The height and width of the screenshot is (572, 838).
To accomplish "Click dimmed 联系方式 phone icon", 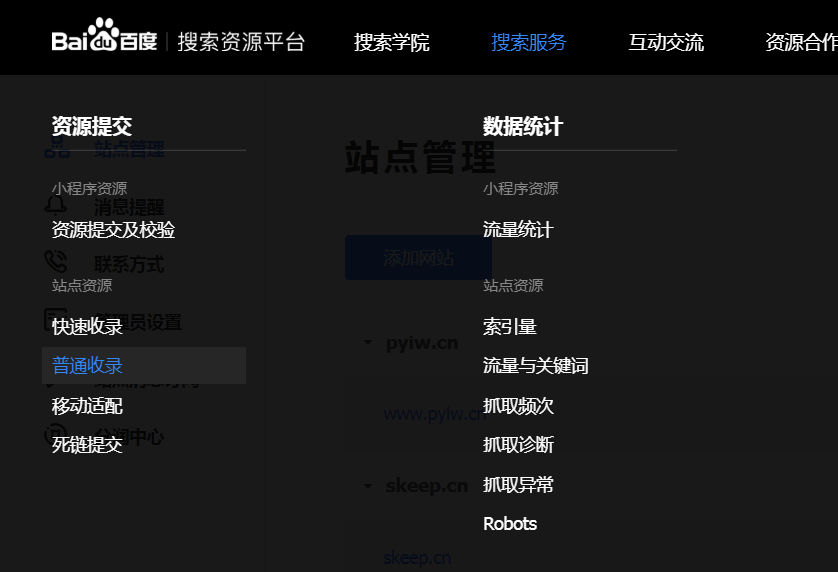I will pos(56,261).
